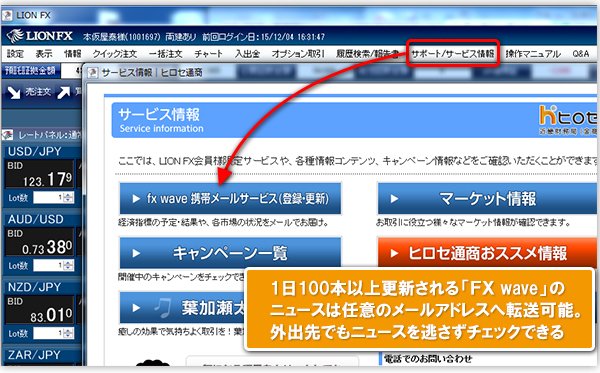Click the sell order down-arrow icon
600x373 pixels.
tap(14, 92)
